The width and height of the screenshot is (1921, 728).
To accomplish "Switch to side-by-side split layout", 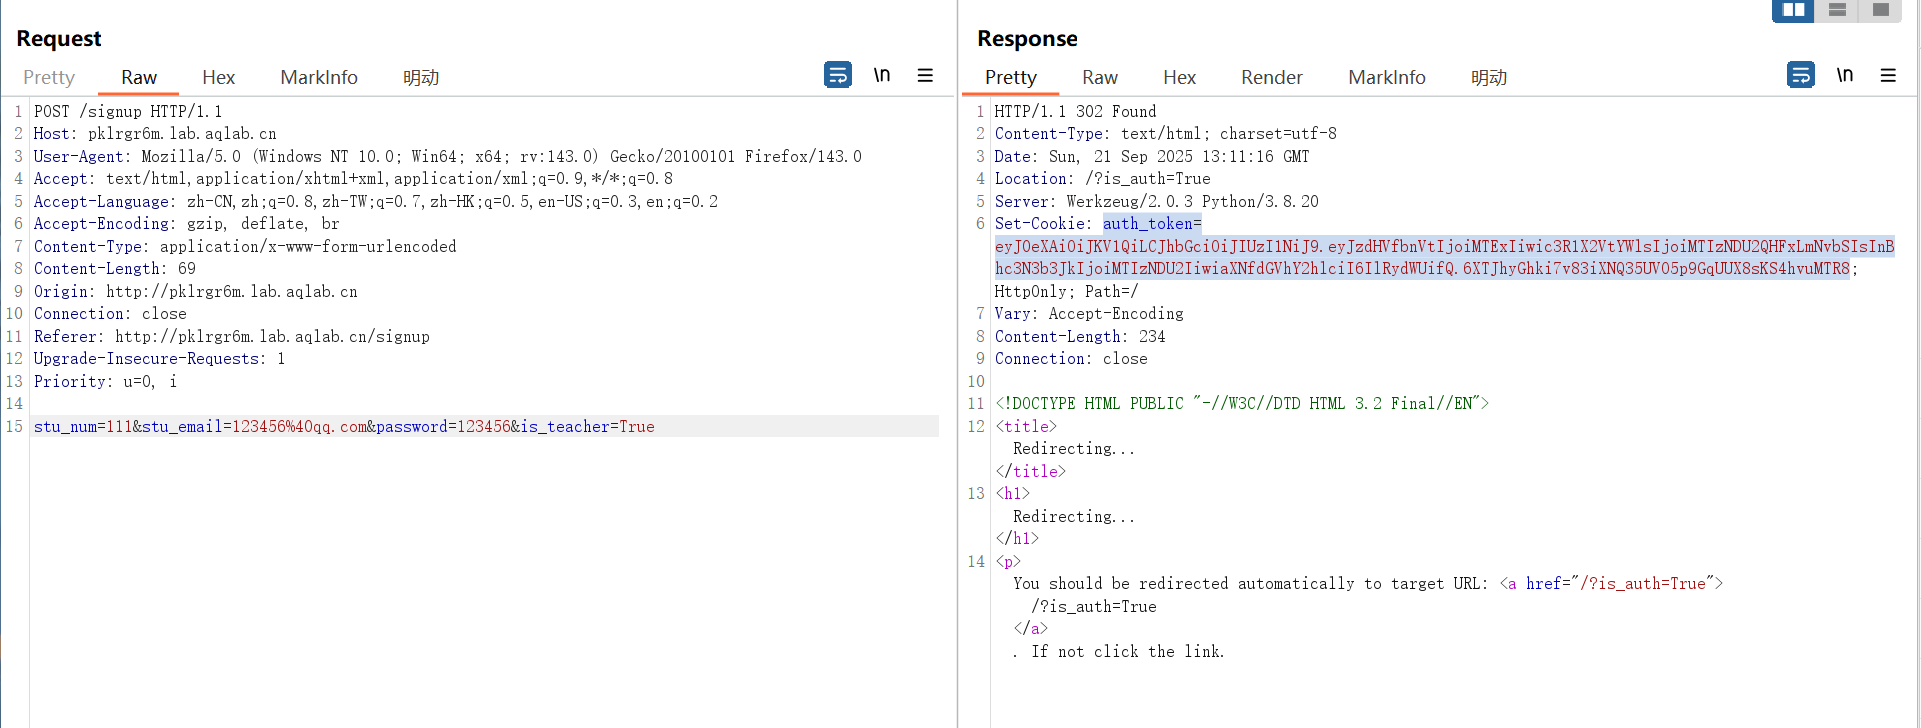I will tap(1793, 10).
